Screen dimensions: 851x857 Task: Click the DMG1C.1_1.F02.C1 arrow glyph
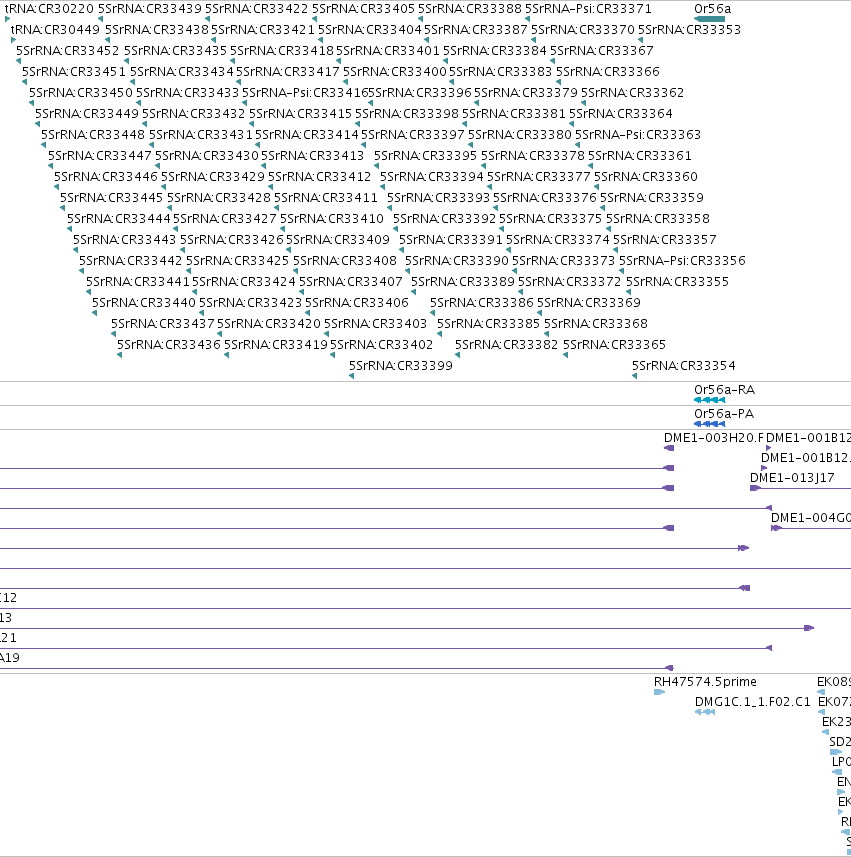pyautogui.click(x=705, y=712)
